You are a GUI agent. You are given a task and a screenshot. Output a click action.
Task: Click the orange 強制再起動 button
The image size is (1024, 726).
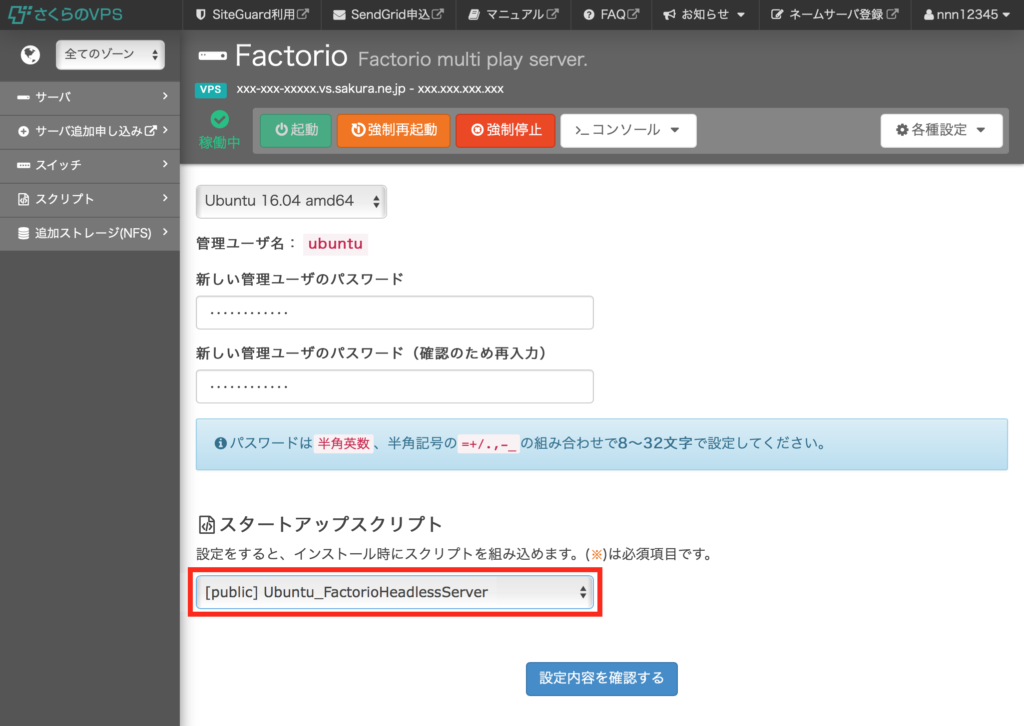point(394,130)
